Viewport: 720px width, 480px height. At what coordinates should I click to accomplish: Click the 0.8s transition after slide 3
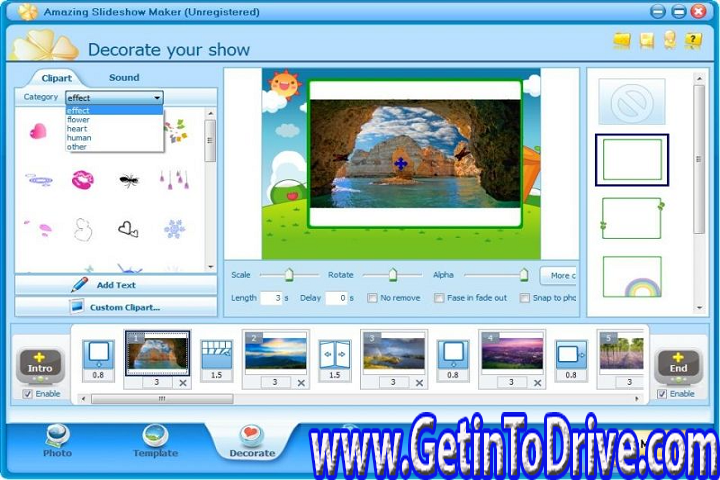coord(453,355)
